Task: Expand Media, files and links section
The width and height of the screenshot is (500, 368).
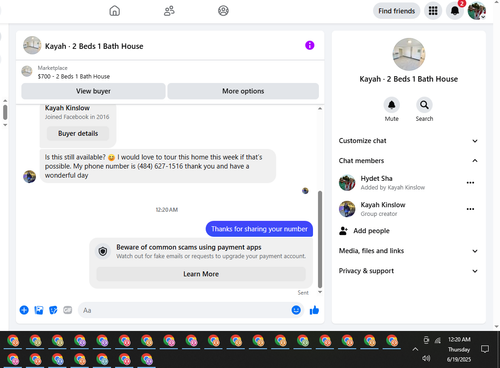Action: point(408,251)
